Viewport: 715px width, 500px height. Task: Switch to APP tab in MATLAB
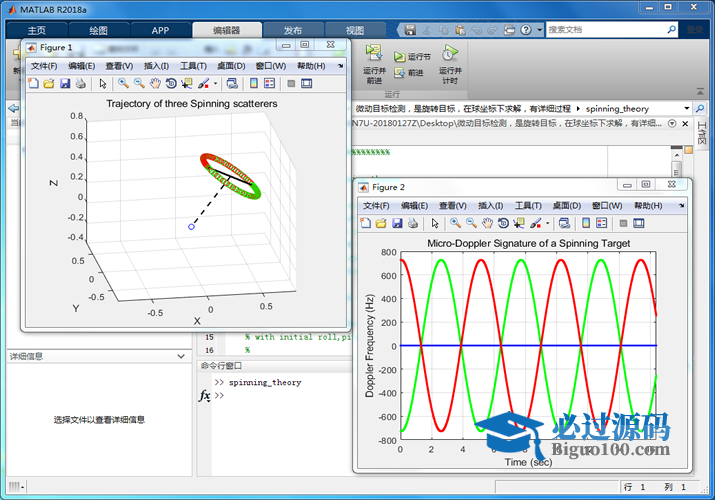coord(160,30)
